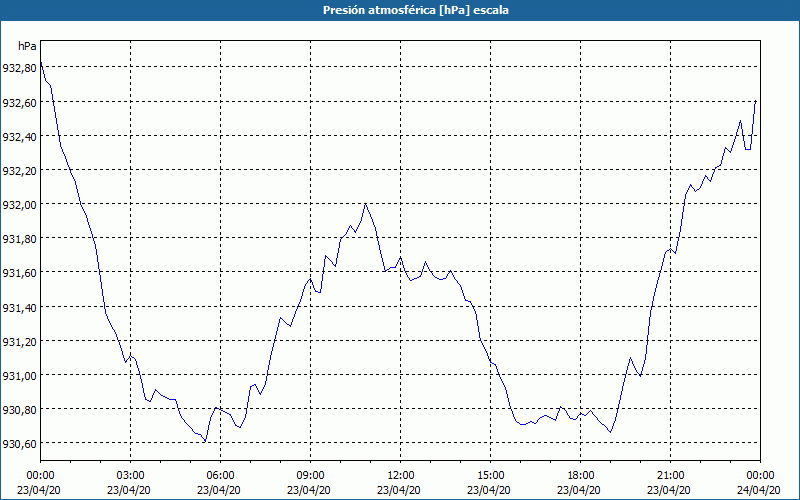Select the 930,60 y-axis label

click(19, 444)
